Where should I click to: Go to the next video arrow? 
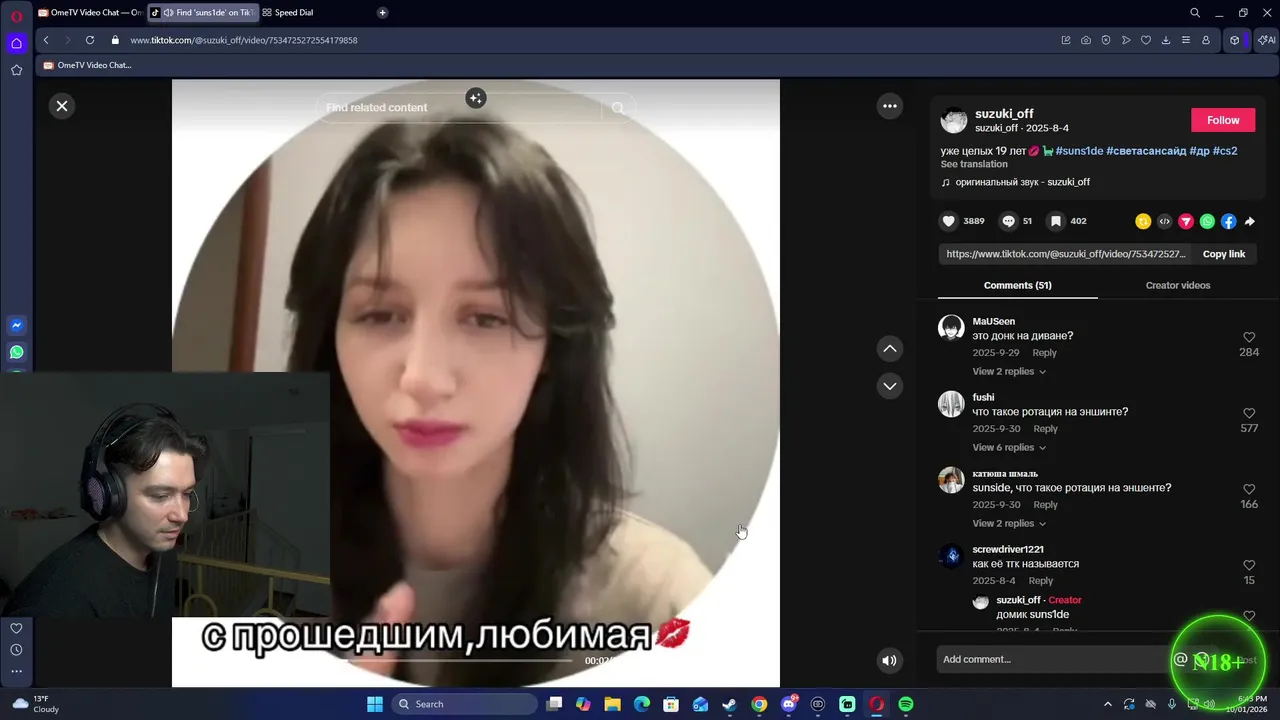(x=890, y=386)
